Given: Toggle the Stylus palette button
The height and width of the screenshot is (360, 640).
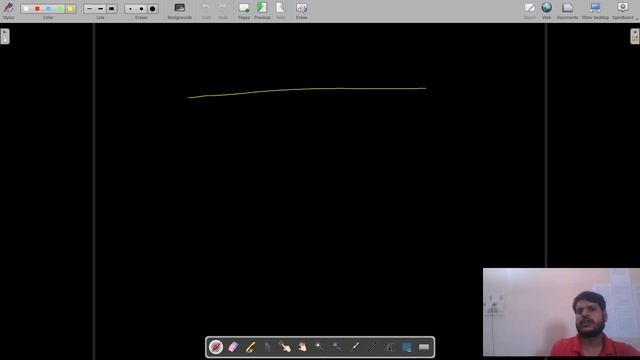Looking at the screenshot, I should (x=8, y=10).
